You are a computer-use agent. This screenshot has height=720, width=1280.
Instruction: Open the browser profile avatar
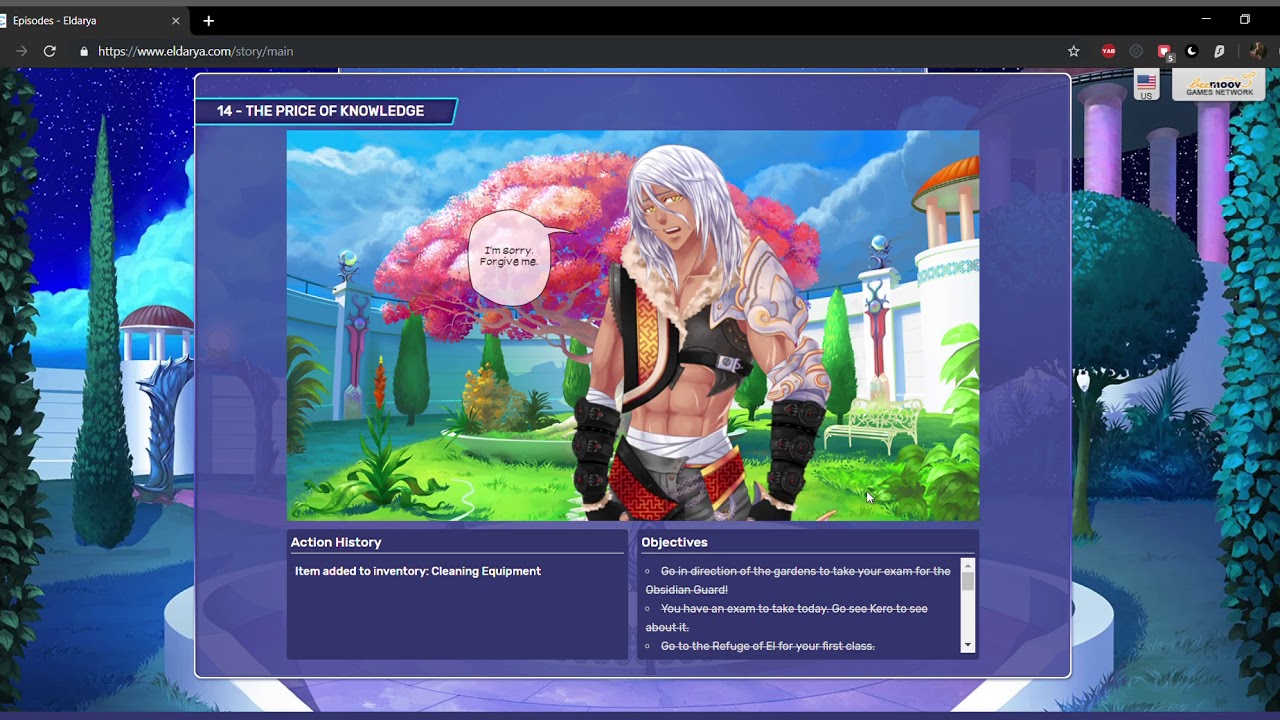[1257, 51]
